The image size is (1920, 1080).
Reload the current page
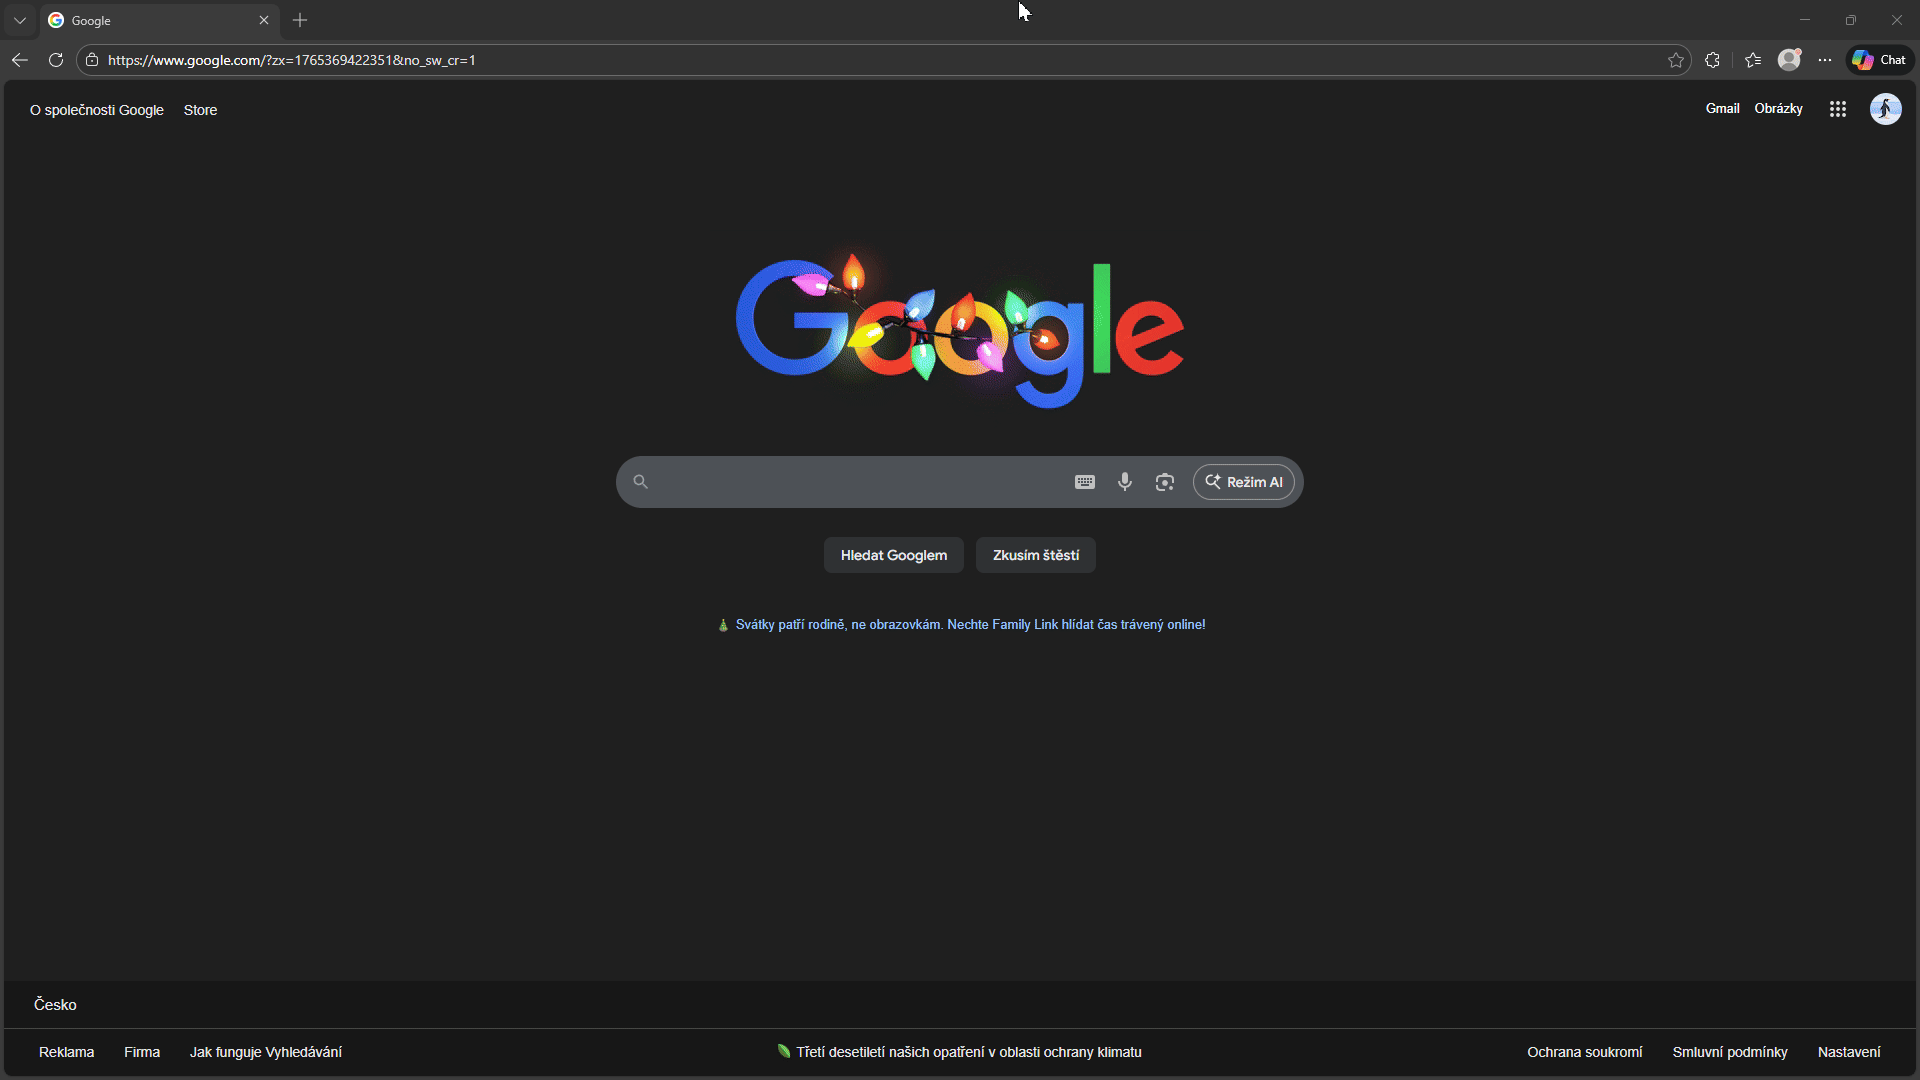(x=56, y=60)
